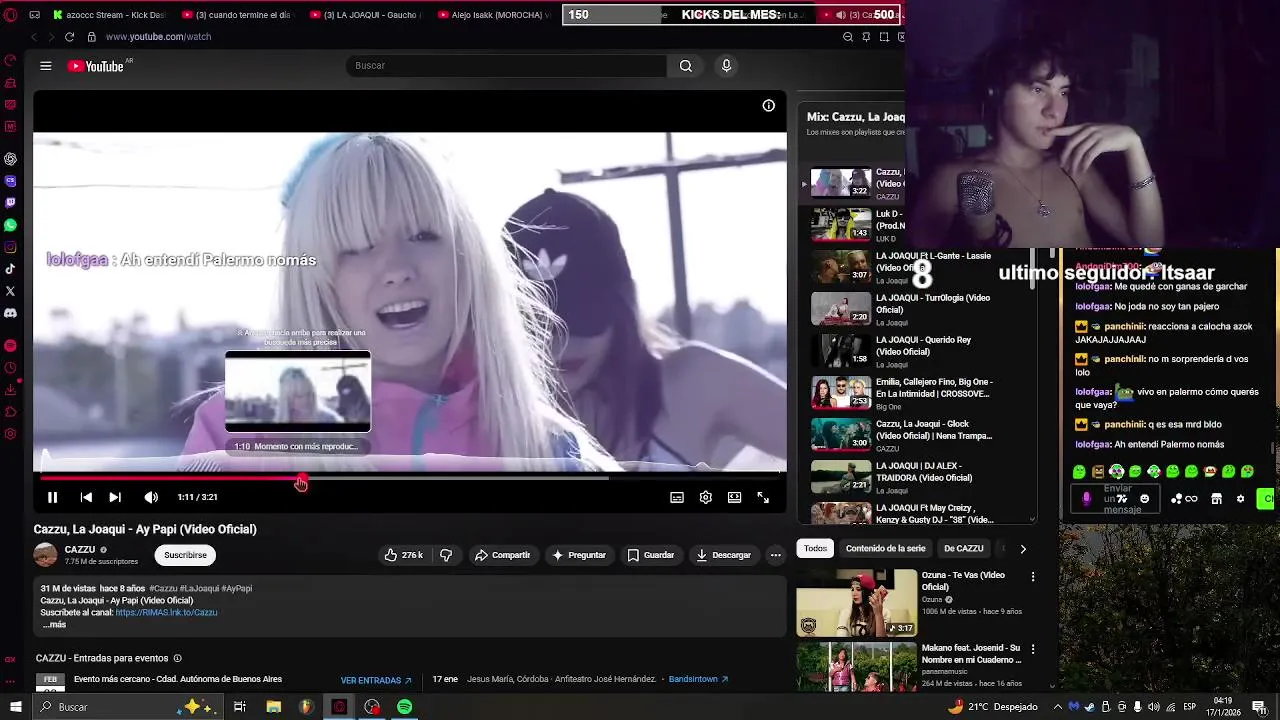Open X (Twitter) in the browser sidebar
This screenshot has height=720, width=1280.
[10, 291]
